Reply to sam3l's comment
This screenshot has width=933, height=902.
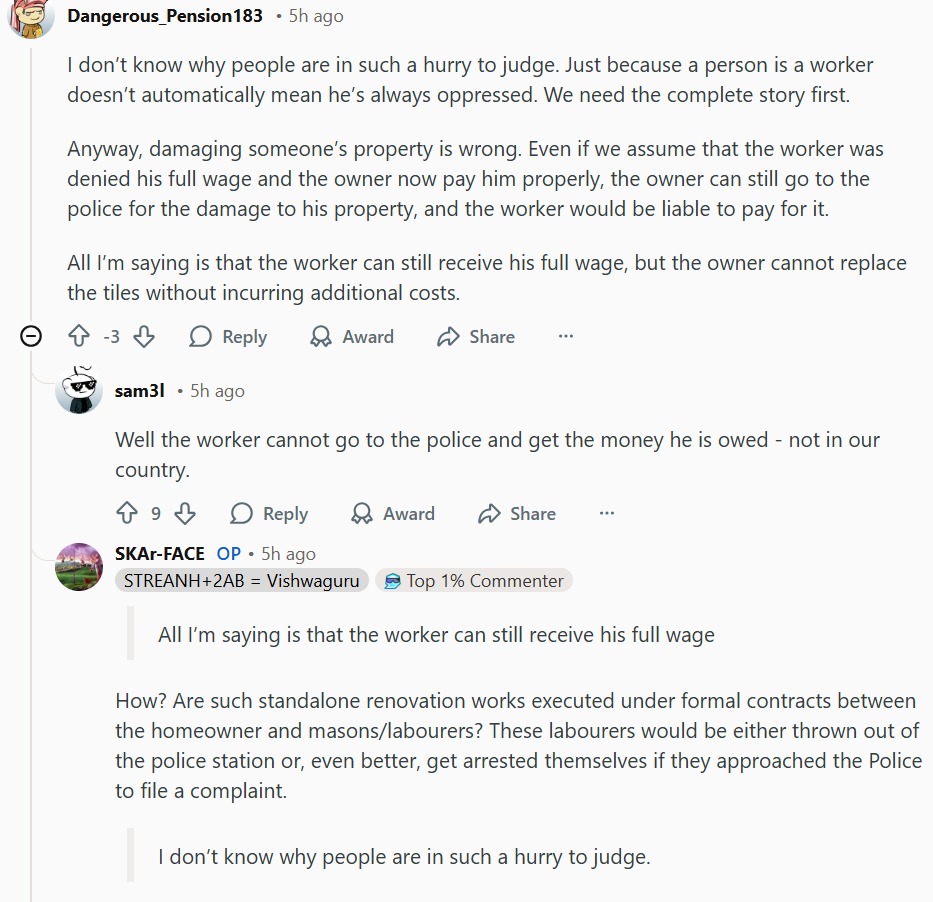click(269, 514)
